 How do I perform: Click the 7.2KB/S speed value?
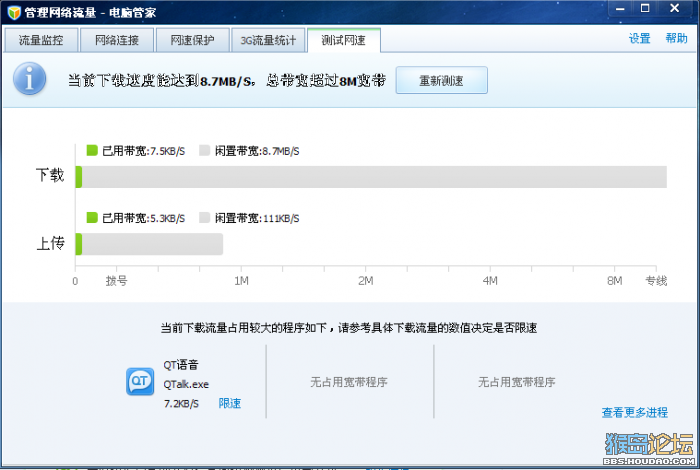coord(181,403)
